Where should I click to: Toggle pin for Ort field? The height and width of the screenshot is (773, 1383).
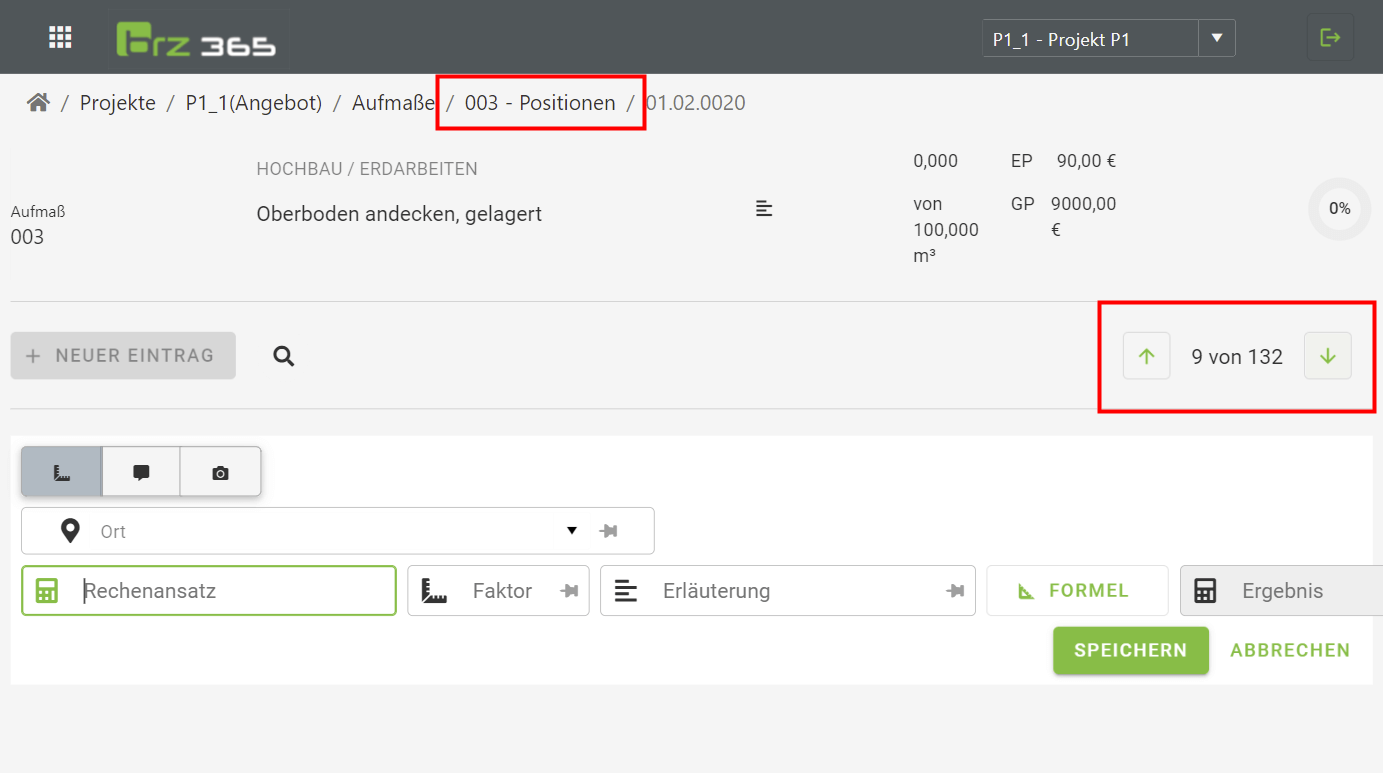coord(608,531)
